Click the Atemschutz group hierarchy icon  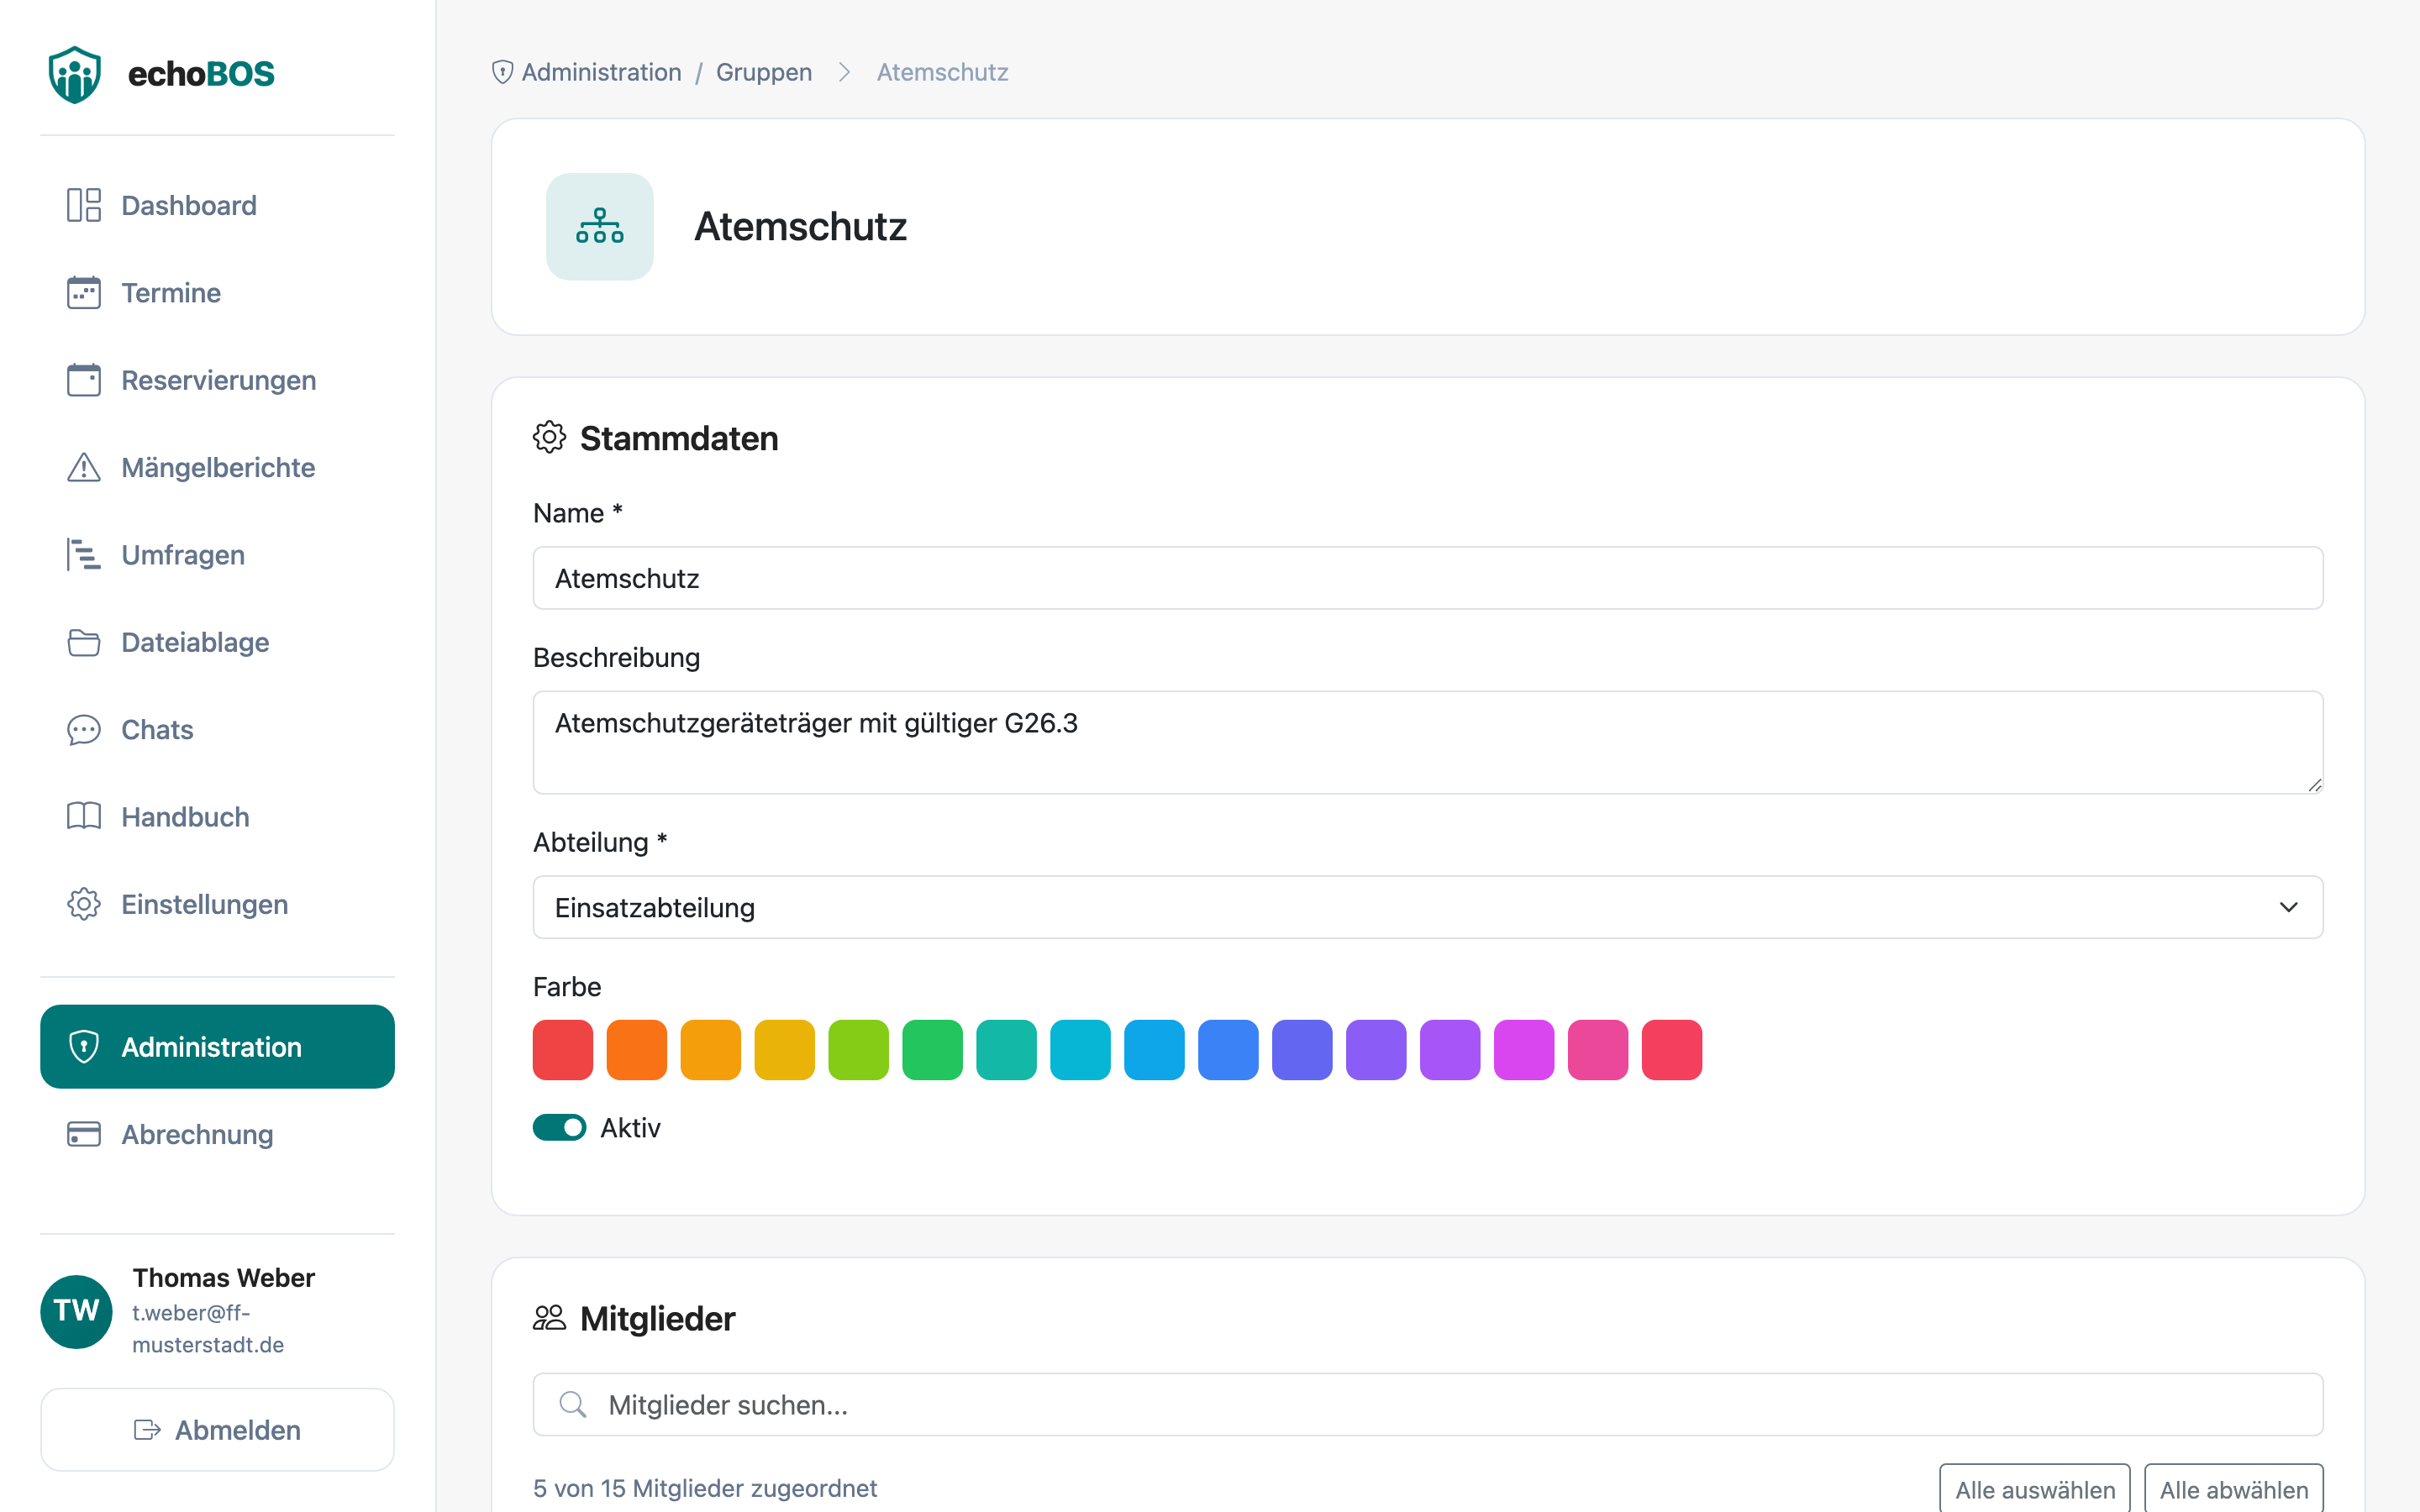pyautogui.click(x=600, y=227)
